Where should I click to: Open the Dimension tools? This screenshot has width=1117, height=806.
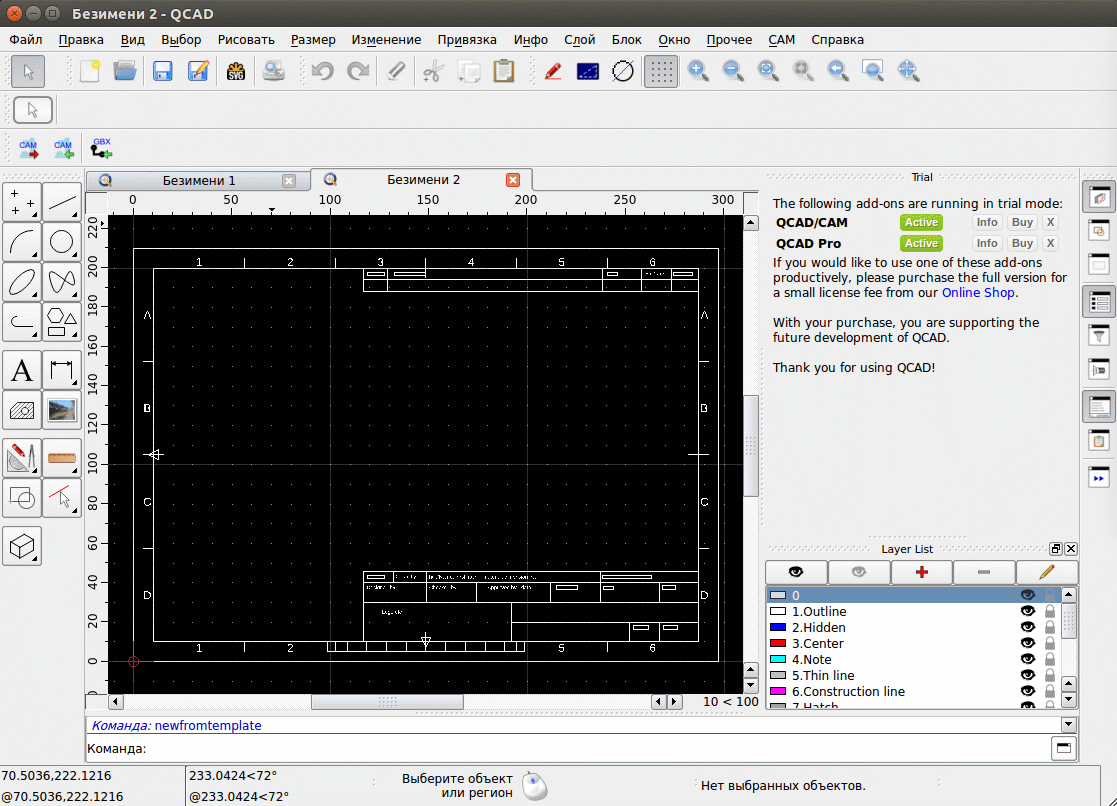[62, 371]
